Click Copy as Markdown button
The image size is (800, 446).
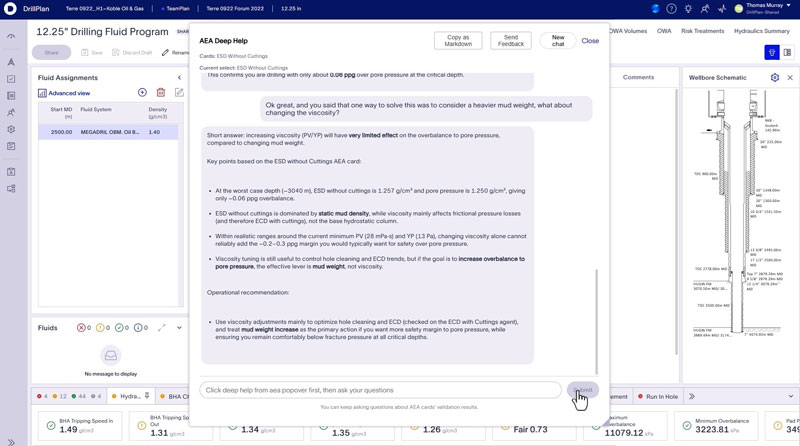tap(458, 41)
